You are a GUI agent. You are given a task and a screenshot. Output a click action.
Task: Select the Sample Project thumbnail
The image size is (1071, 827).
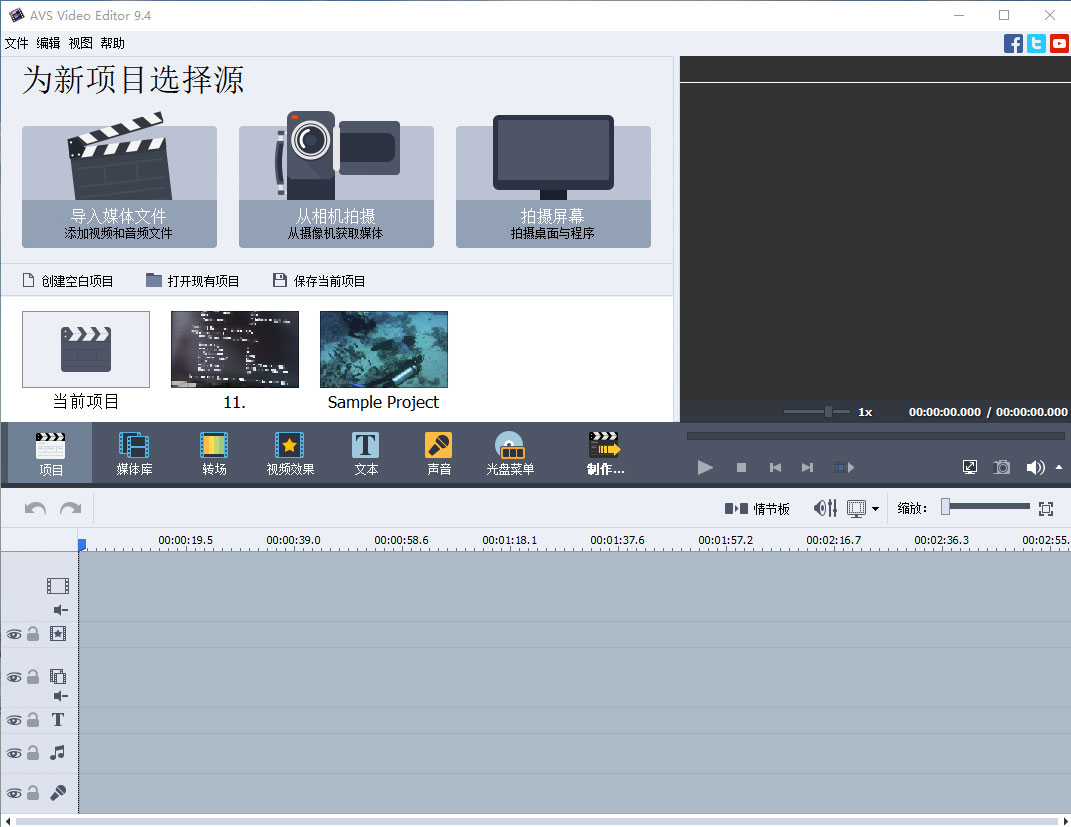tap(384, 349)
